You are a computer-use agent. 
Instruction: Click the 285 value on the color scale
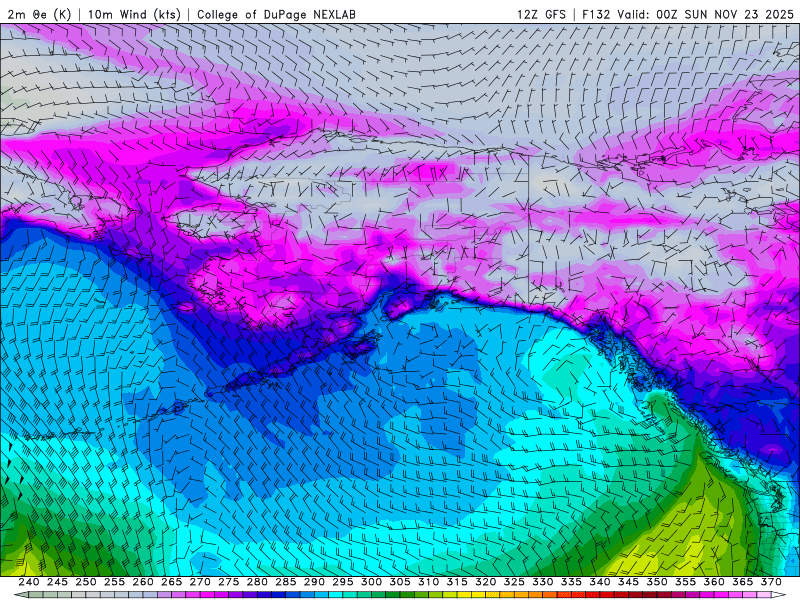tap(286, 582)
